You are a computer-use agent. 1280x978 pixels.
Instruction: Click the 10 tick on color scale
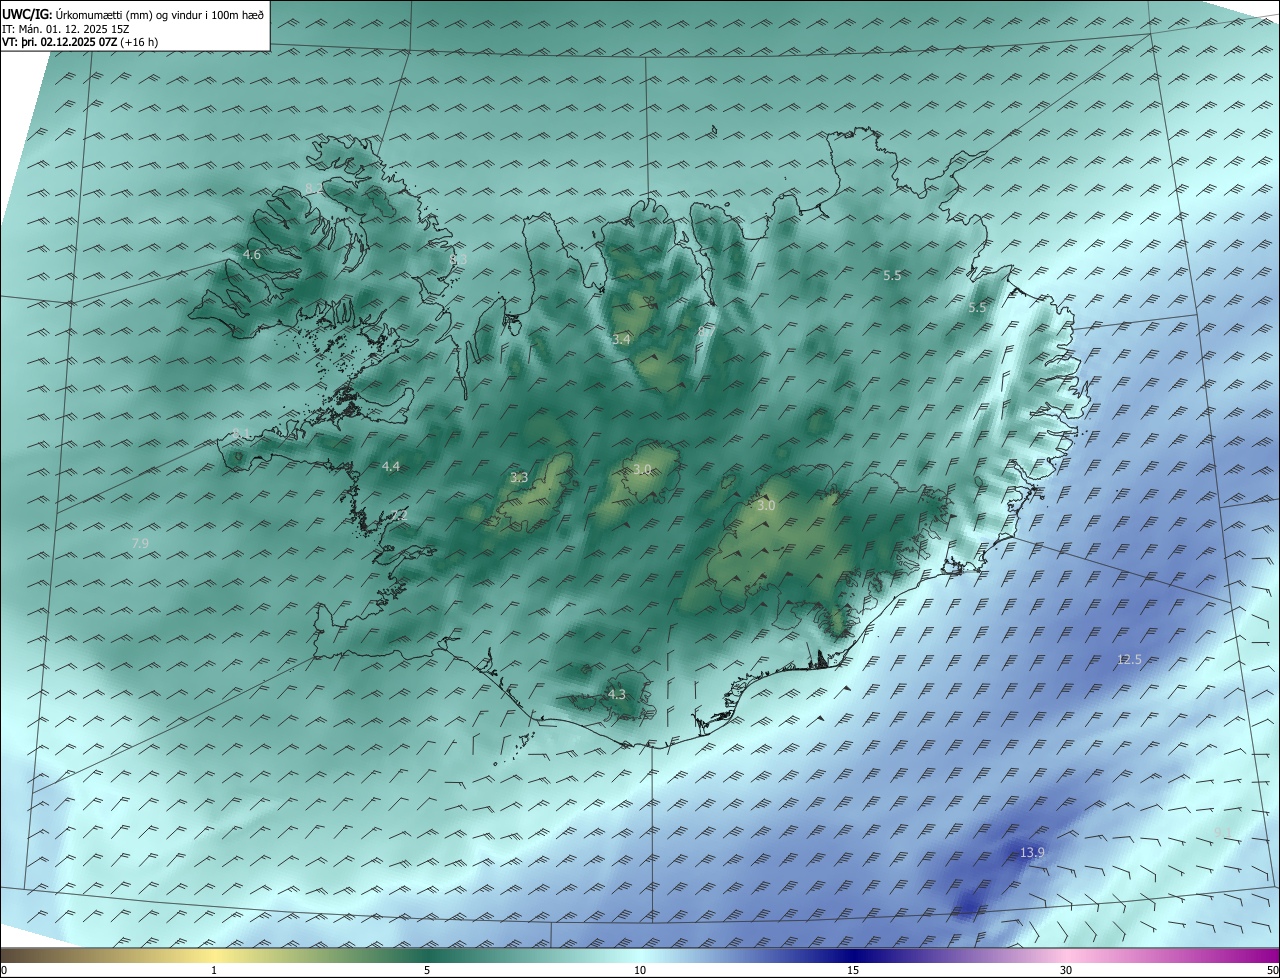point(640,970)
